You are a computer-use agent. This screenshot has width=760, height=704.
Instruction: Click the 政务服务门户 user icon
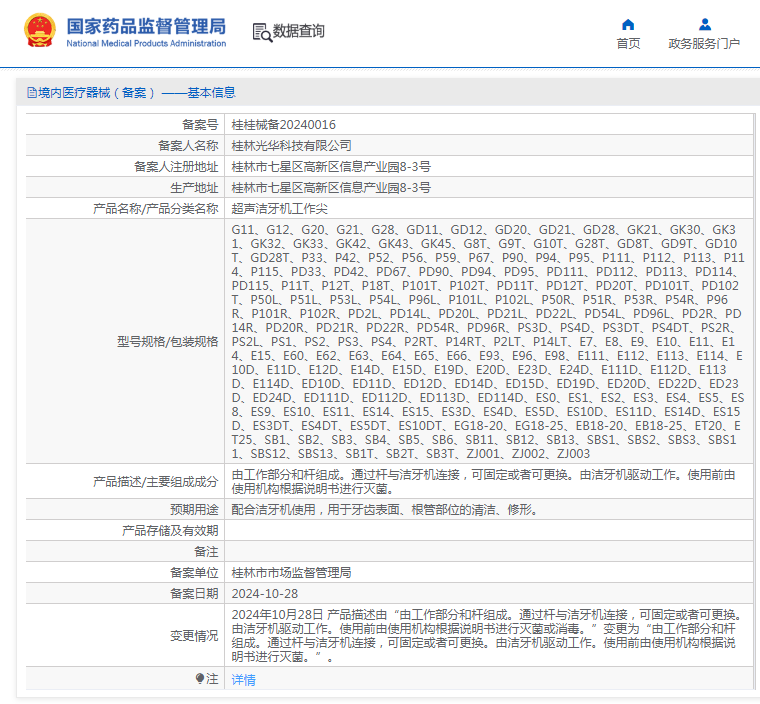(705, 24)
